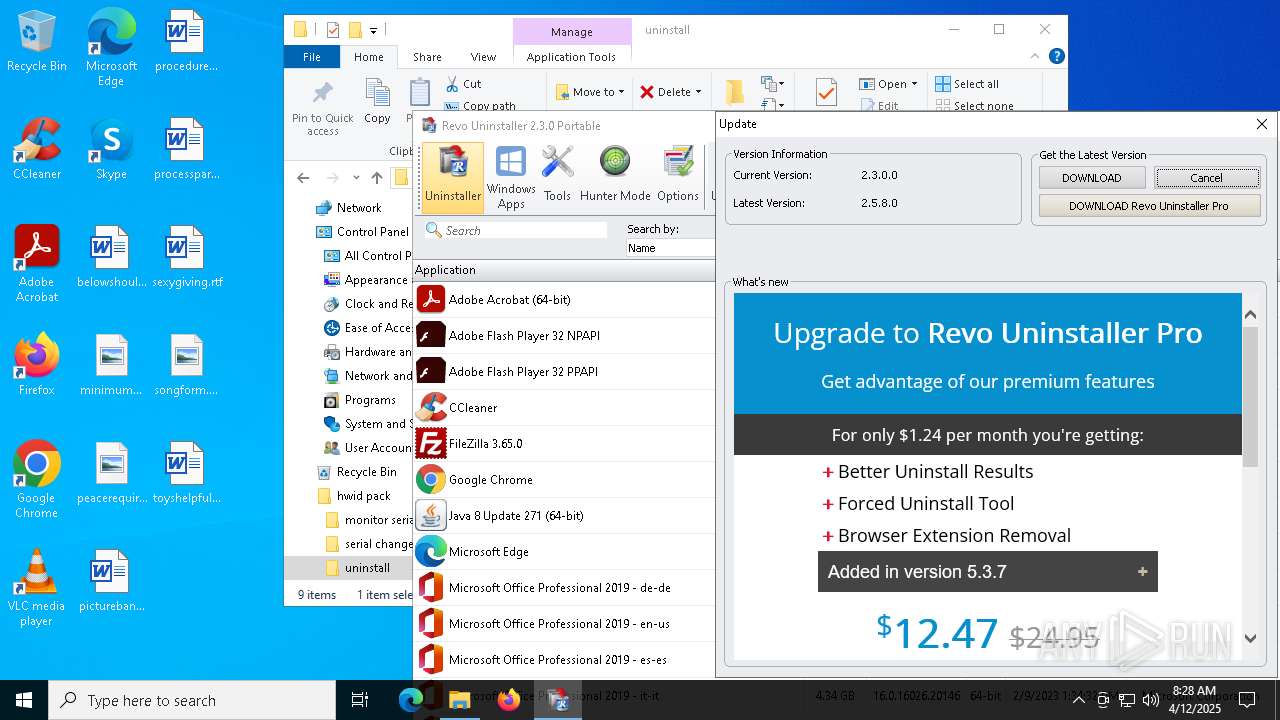Select the Adobe Acrobat (64-bit) app icon
The width and height of the screenshot is (1280, 720).
tap(431, 299)
